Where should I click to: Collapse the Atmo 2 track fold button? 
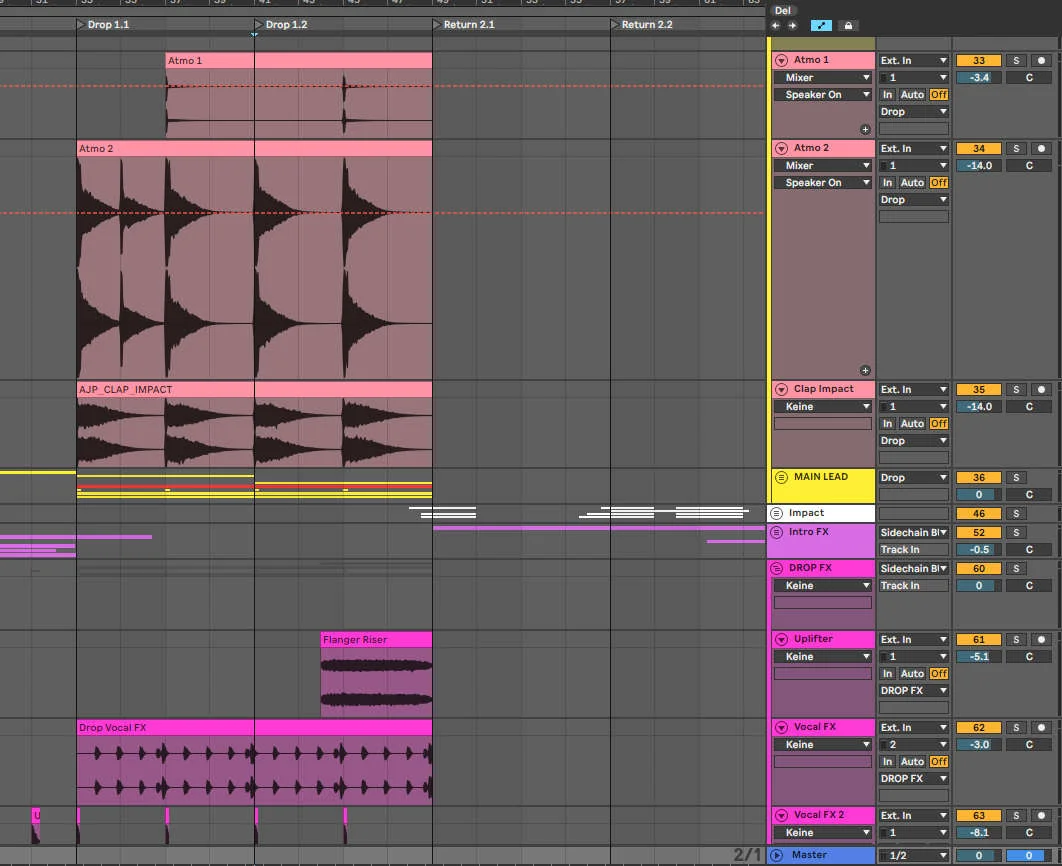pyautogui.click(x=781, y=148)
